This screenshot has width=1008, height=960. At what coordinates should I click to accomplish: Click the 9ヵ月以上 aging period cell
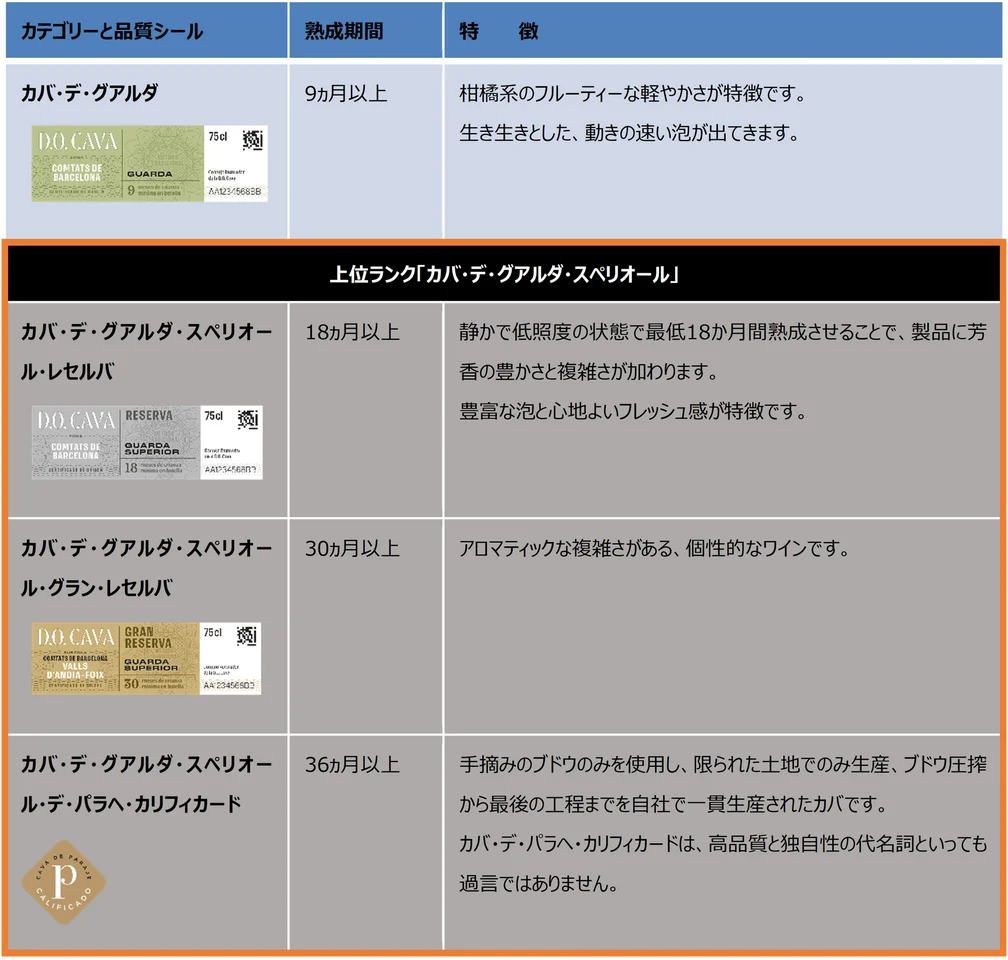[x=346, y=95]
